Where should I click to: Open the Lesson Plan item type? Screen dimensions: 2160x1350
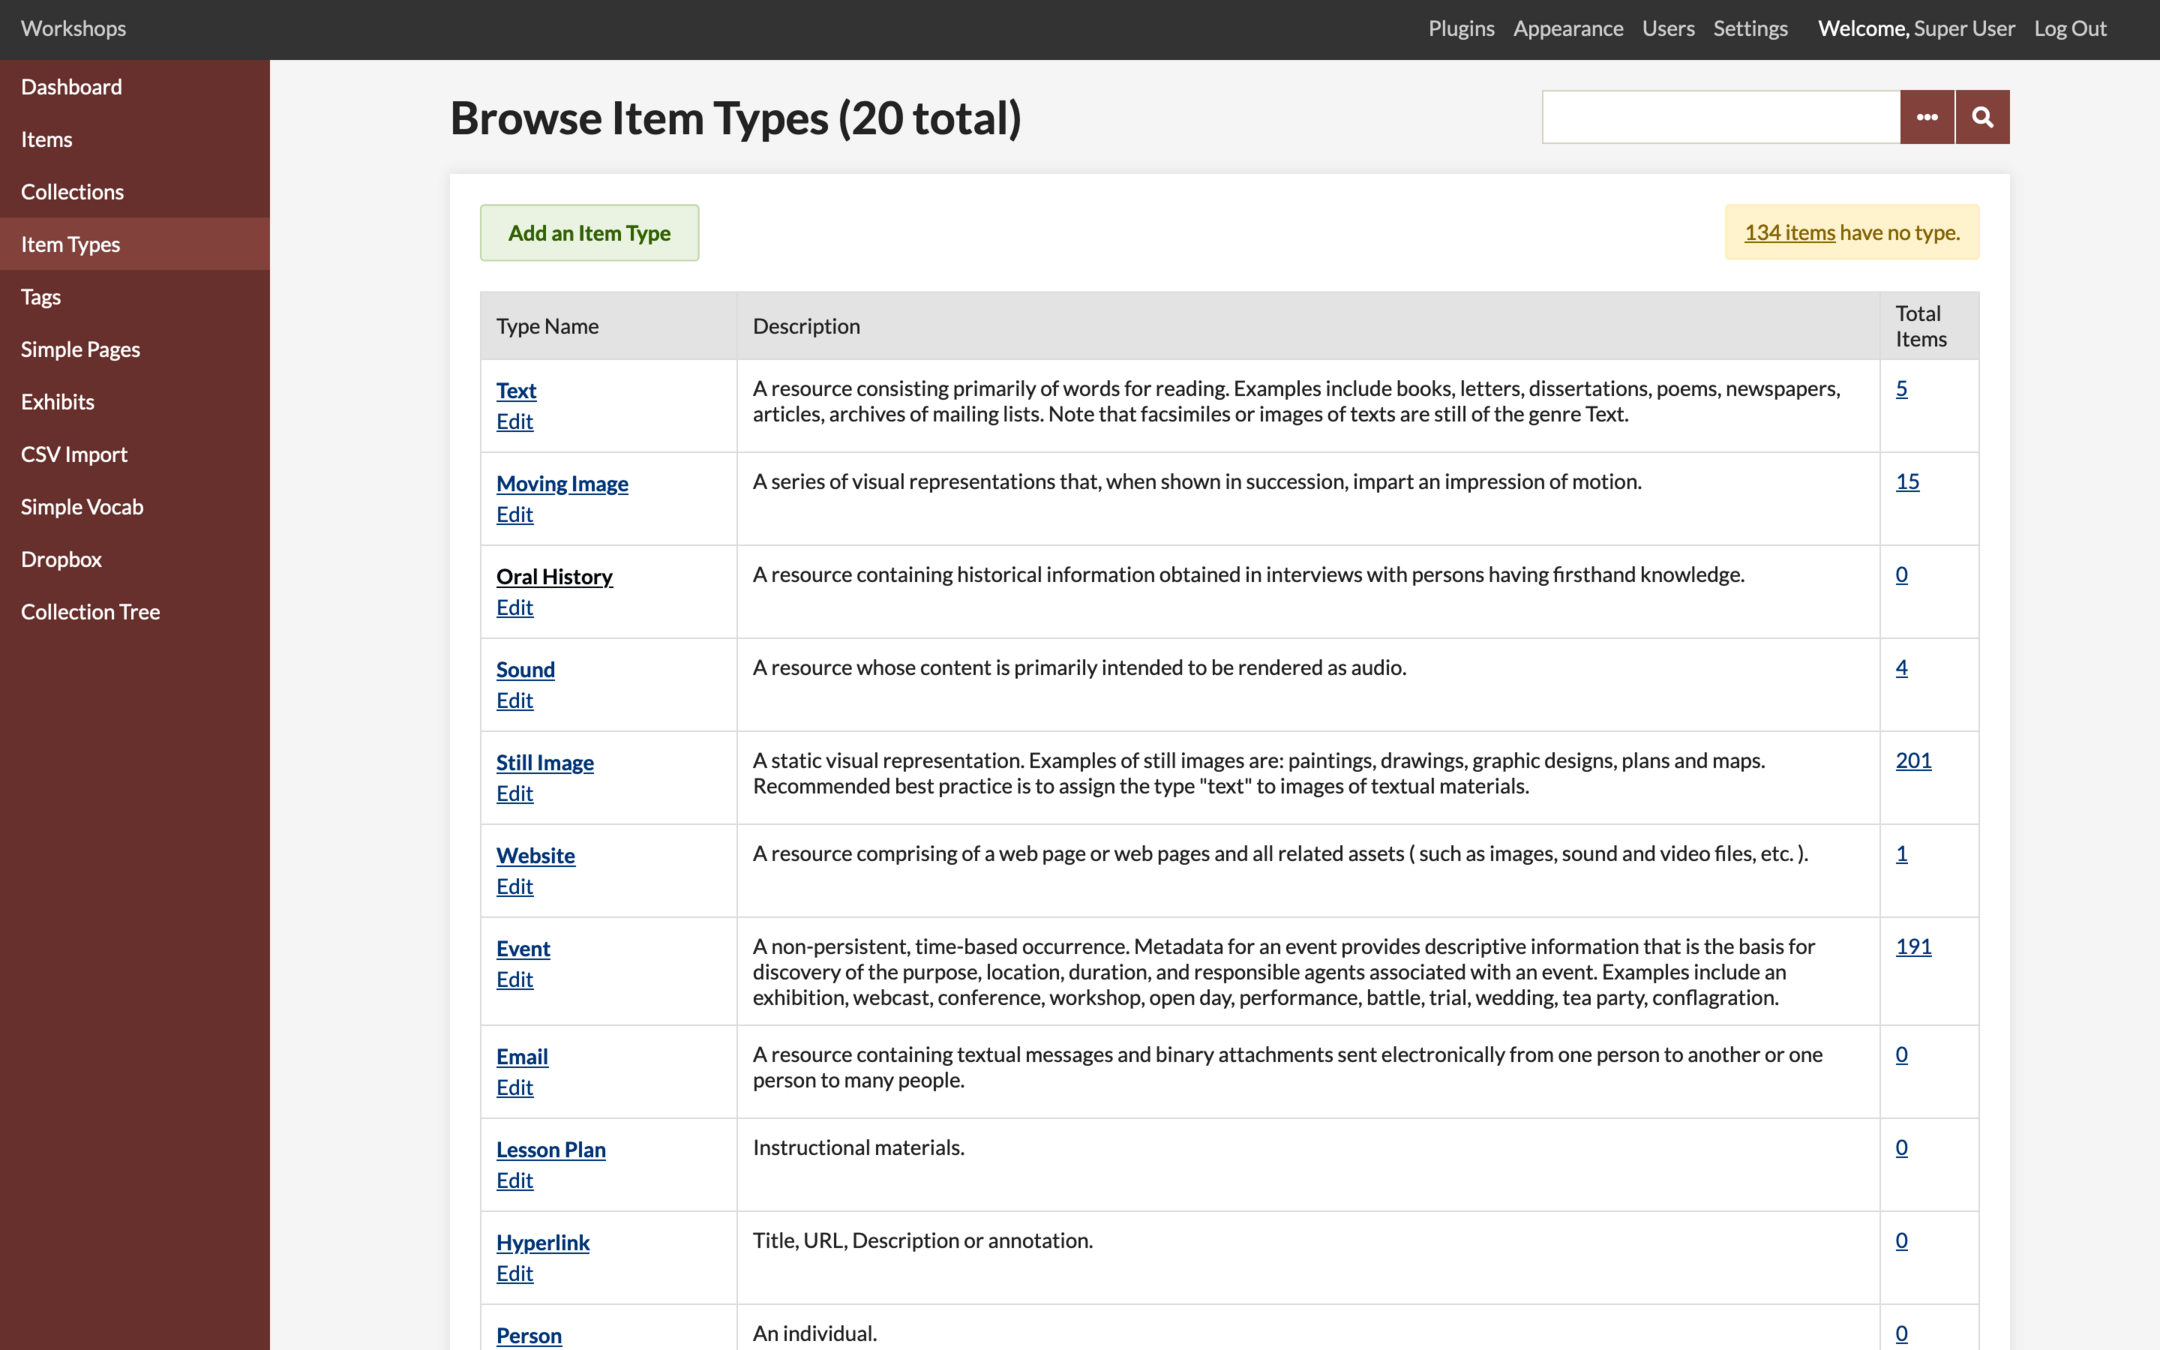click(x=551, y=1149)
